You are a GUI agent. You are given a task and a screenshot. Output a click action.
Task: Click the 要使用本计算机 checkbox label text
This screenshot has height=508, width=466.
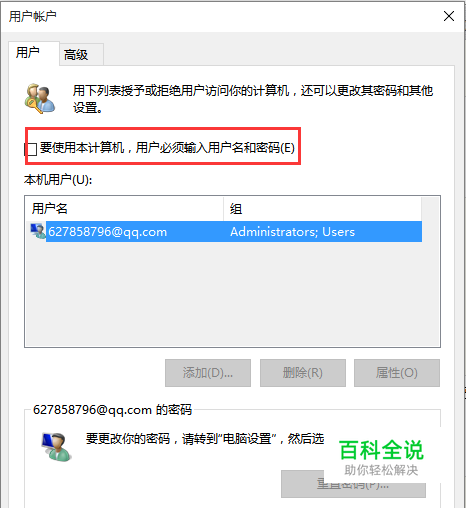pyautogui.click(x=167, y=147)
